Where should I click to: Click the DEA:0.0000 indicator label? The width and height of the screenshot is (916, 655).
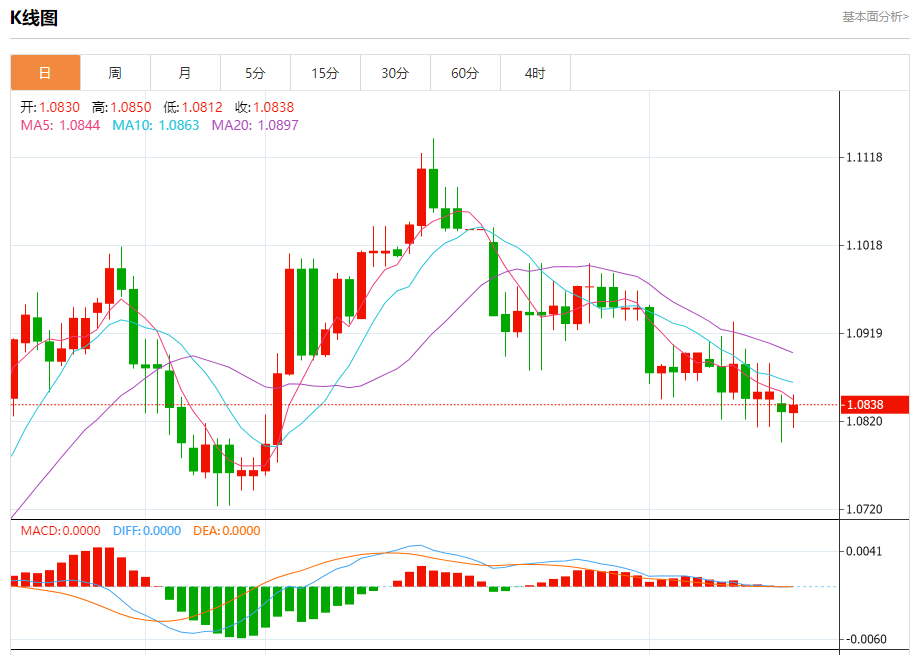click(x=227, y=531)
